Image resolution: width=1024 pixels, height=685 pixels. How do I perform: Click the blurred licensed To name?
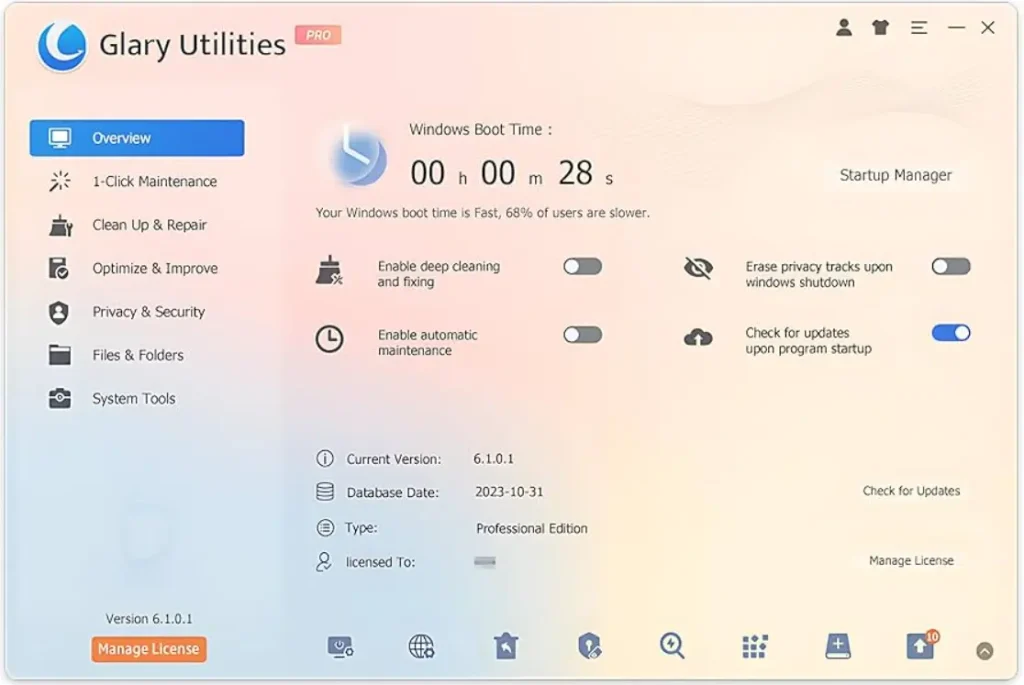(x=485, y=562)
